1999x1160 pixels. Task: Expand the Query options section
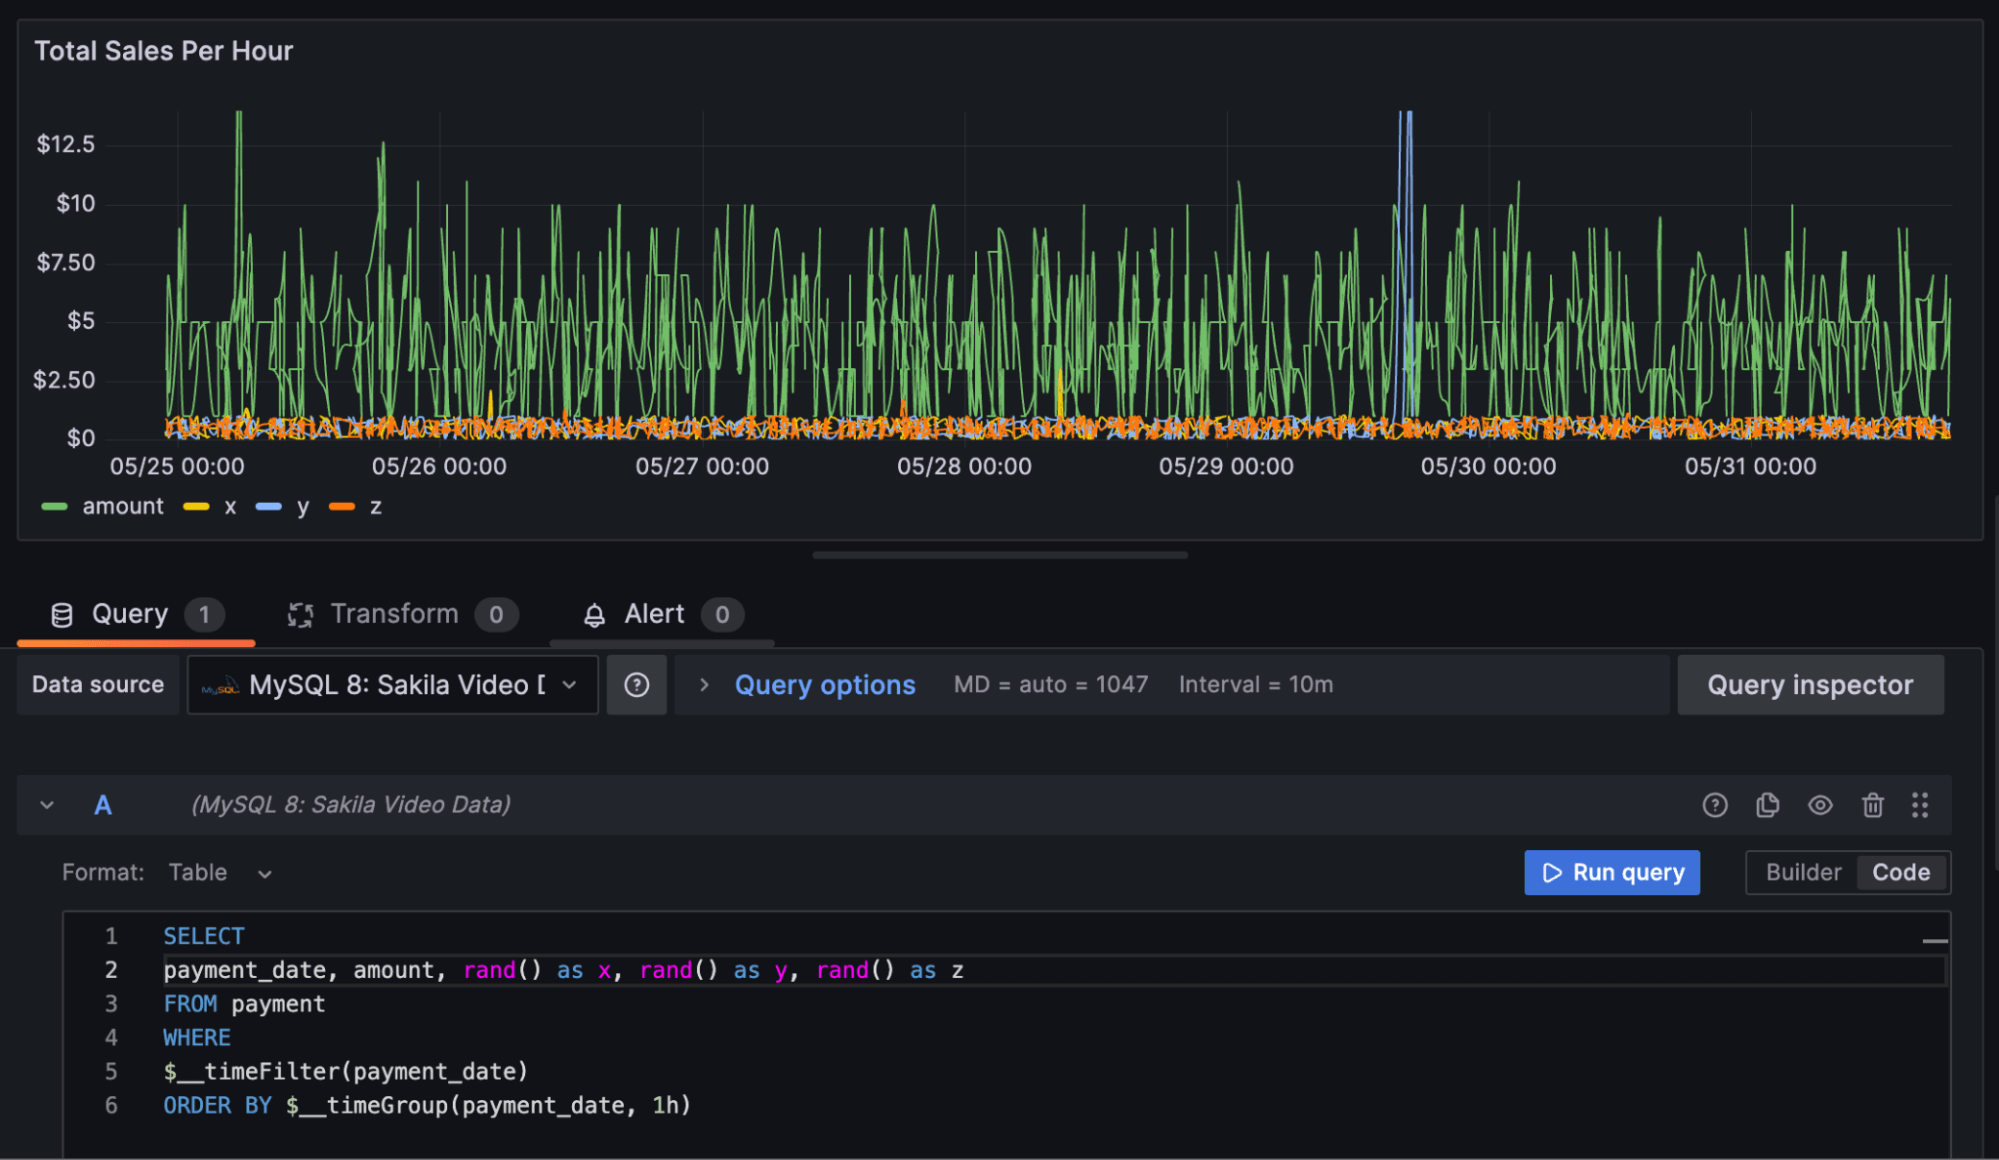(824, 685)
